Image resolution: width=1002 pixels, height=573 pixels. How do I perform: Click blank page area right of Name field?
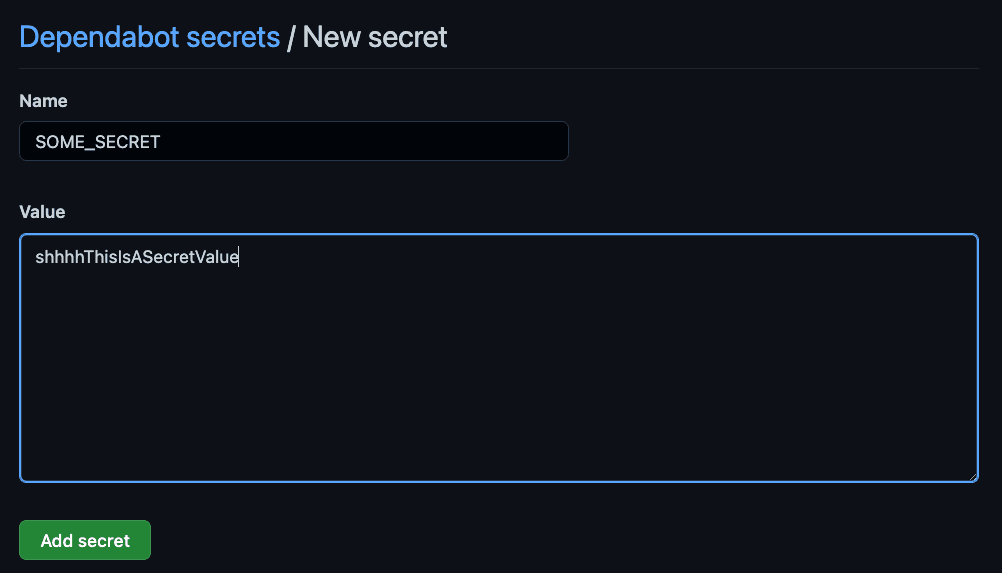tap(780, 141)
